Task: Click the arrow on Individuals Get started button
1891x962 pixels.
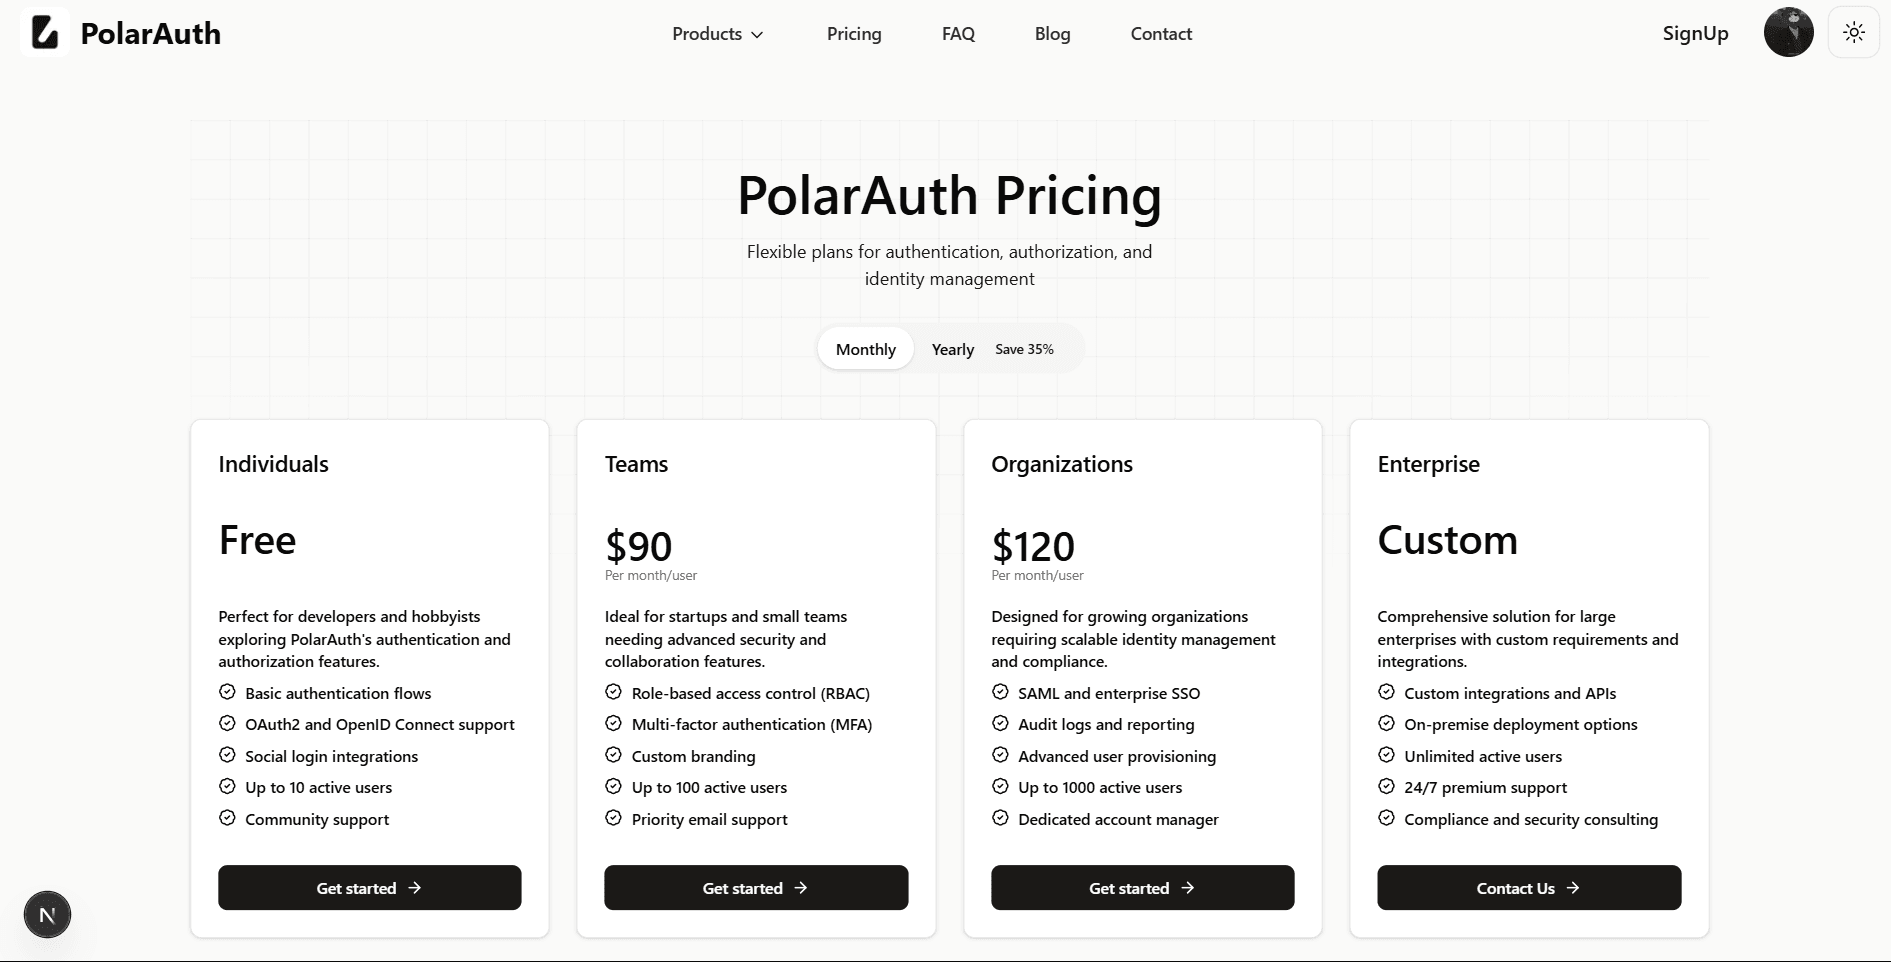Action: click(x=414, y=888)
